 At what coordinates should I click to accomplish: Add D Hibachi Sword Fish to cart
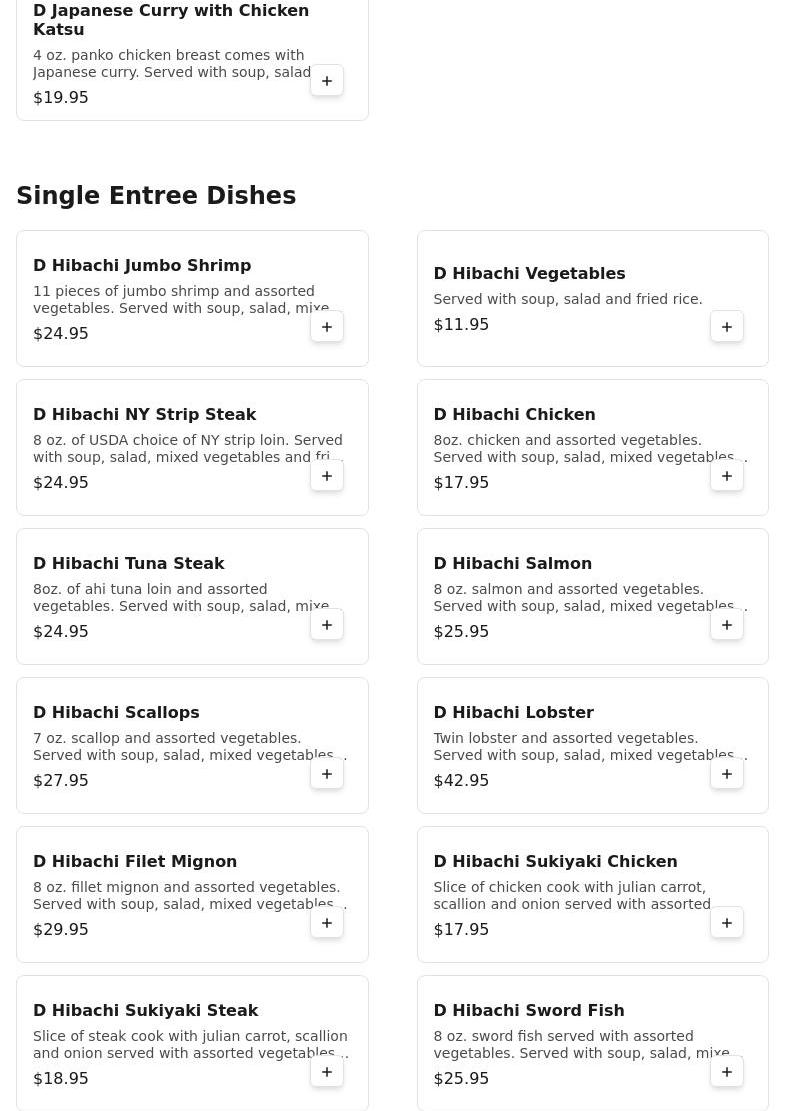[x=727, y=1072]
